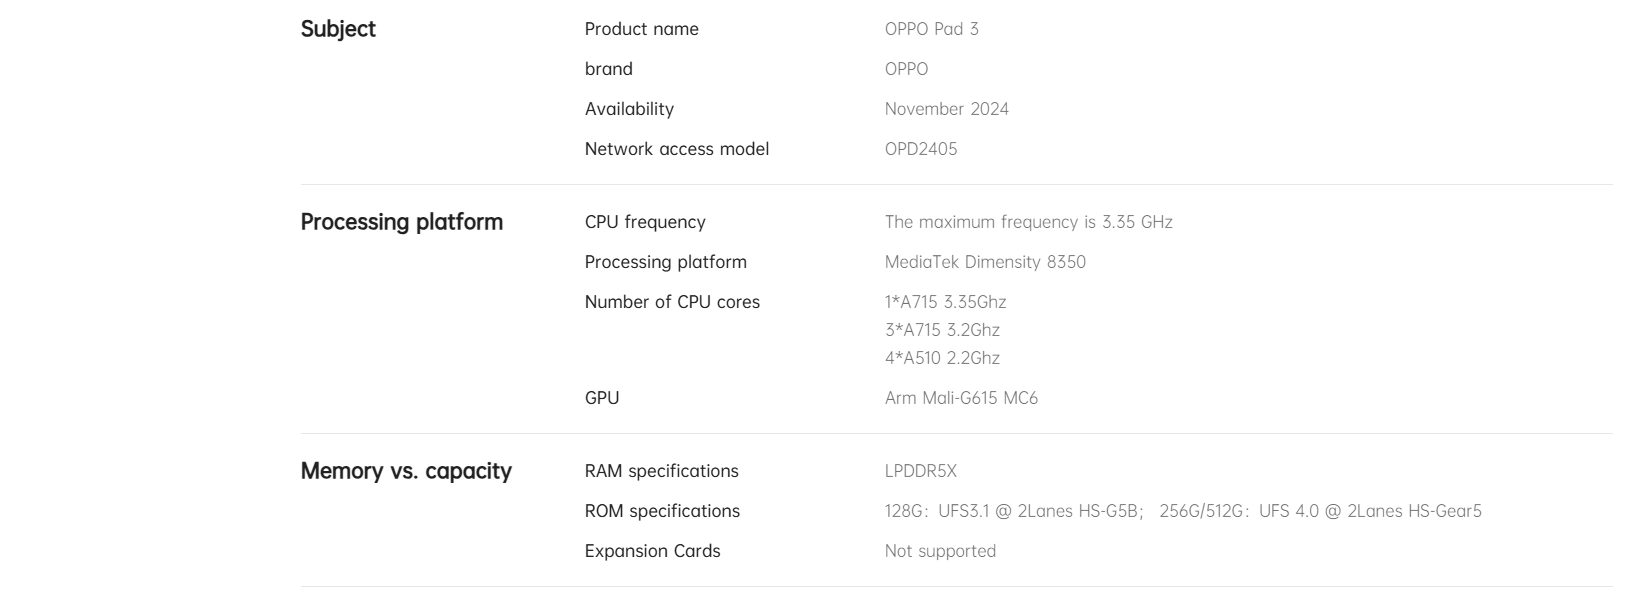Viewport: 1629px width, 608px height.
Task: Click the OPPO Pad 3 value
Action: pyautogui.click(x=932, y=29)
